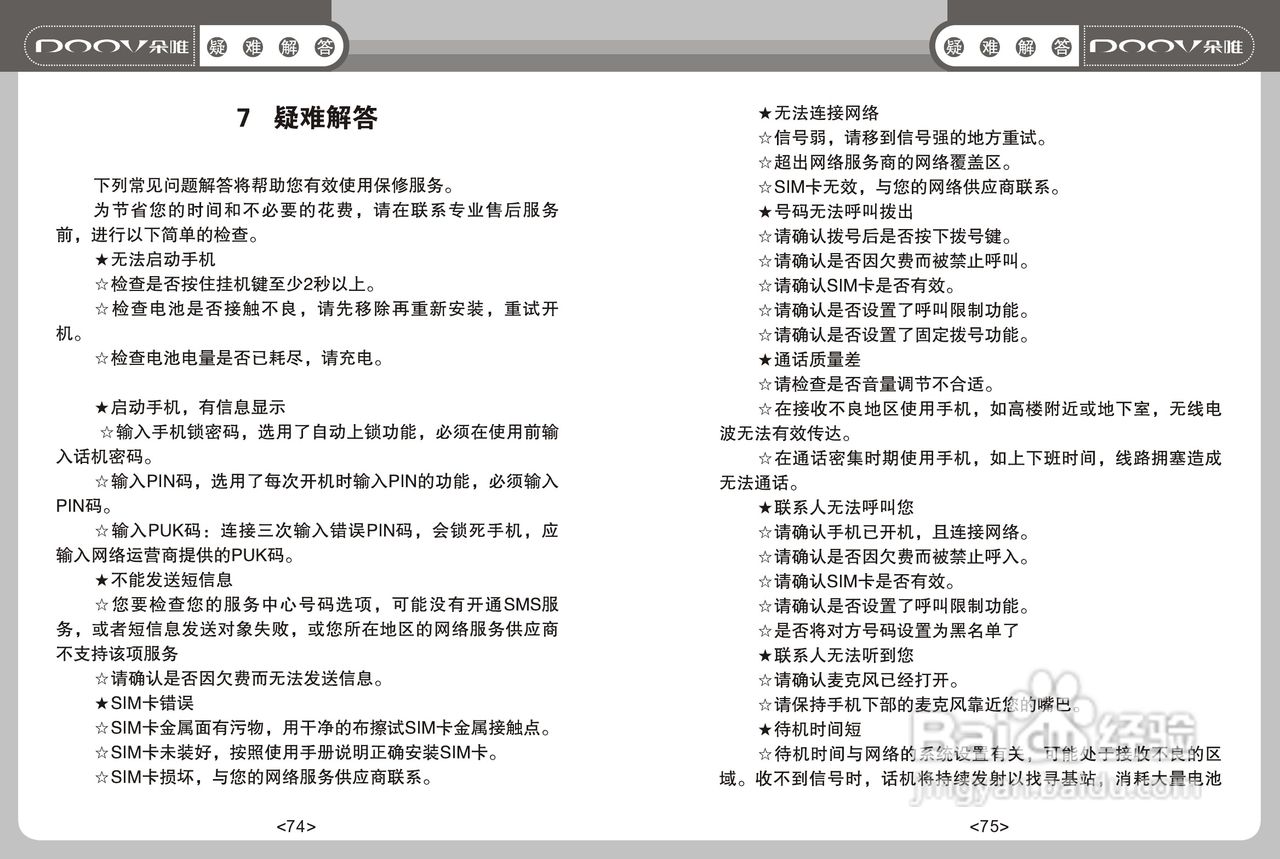The height and width of the screenshot is (859, 1280).
Task: Click the heading "★待机时间短"
Action: pos(809,729)
